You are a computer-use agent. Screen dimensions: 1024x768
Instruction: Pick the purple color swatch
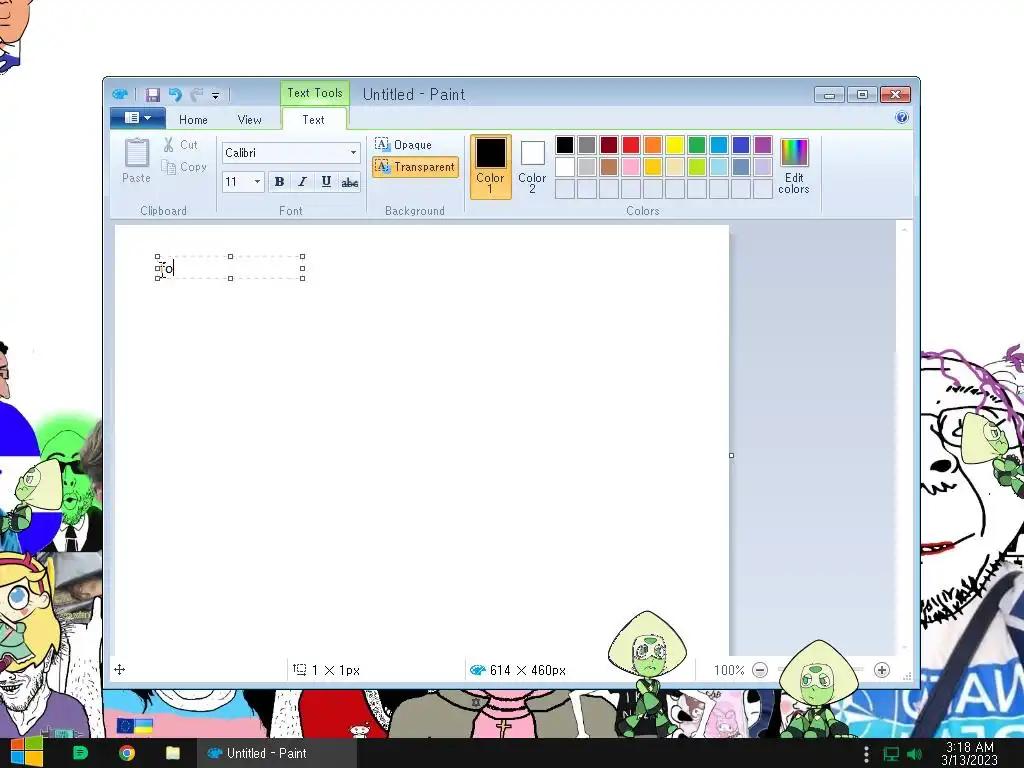(763, 145)
